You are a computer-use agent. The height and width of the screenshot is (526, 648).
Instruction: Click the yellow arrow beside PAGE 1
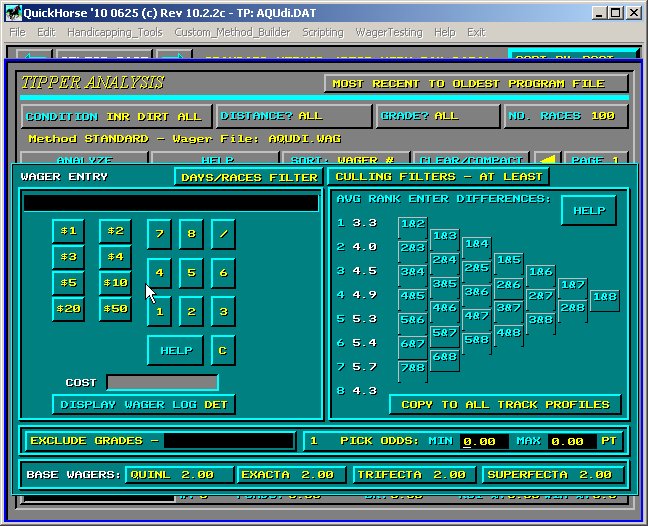point(547,160)
